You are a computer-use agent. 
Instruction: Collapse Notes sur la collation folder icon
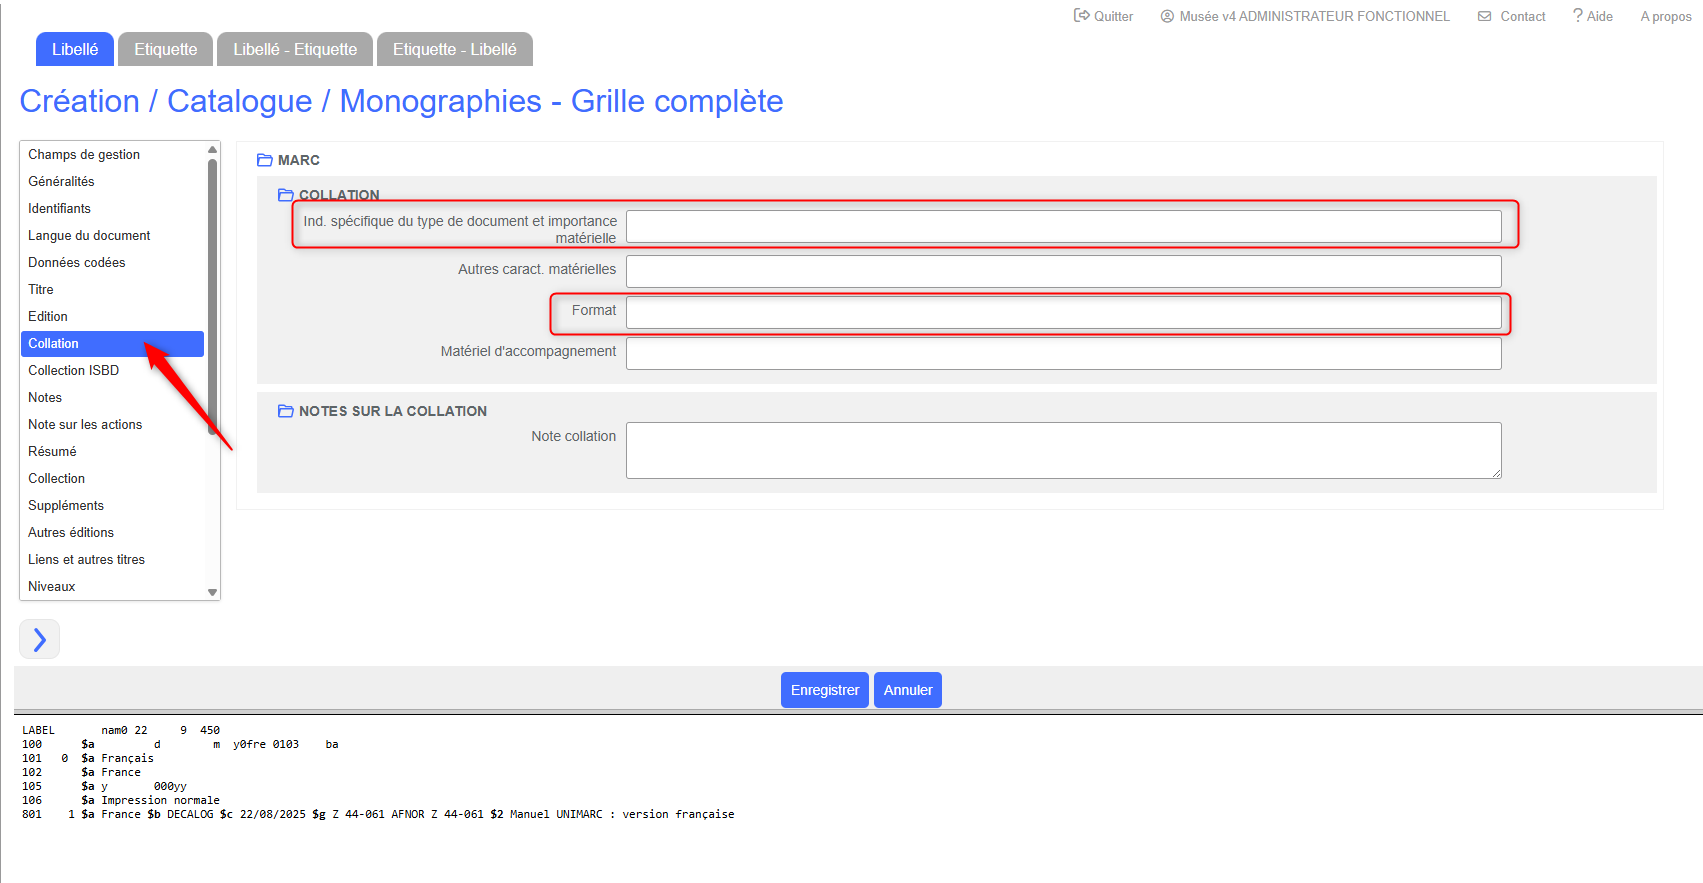(286, 411)
